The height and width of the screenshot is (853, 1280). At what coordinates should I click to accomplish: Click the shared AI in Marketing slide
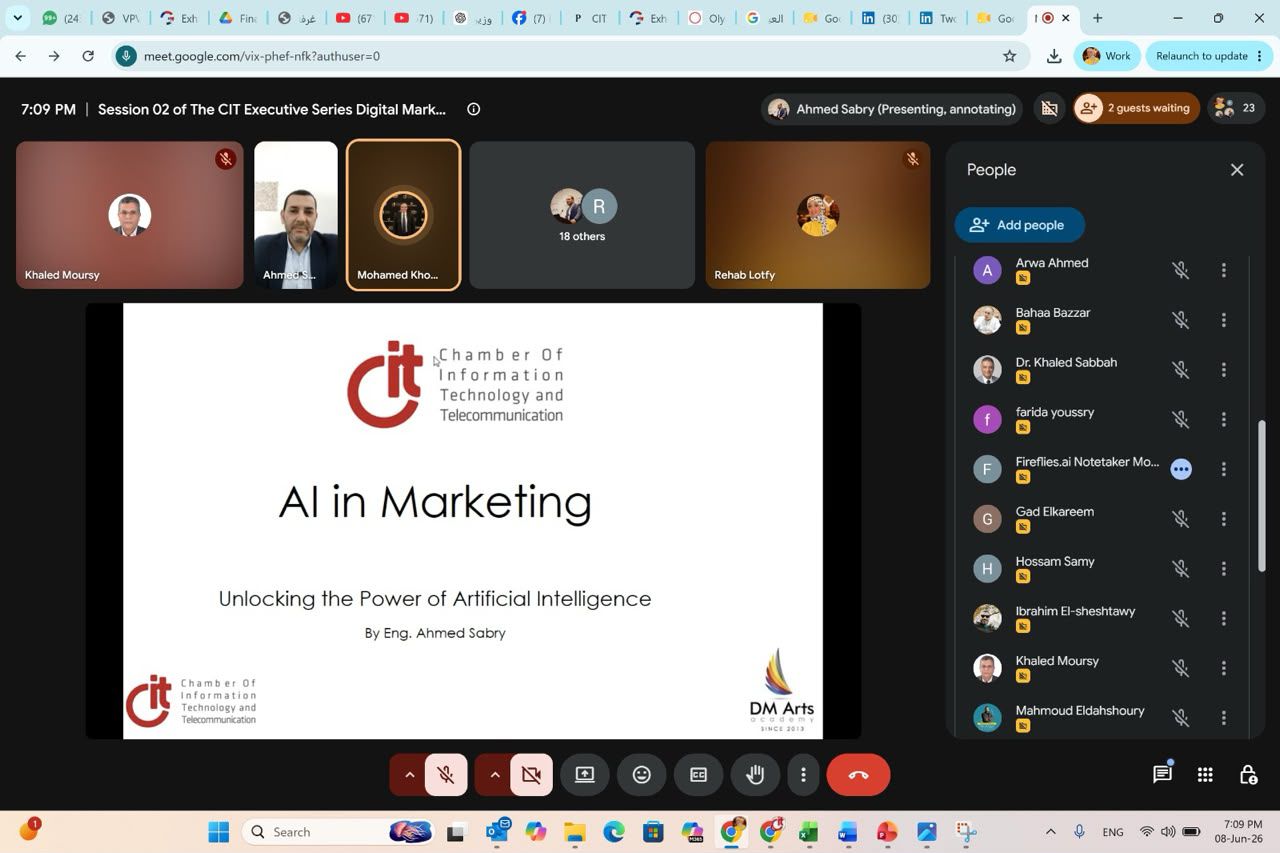(x=473, y=521)
